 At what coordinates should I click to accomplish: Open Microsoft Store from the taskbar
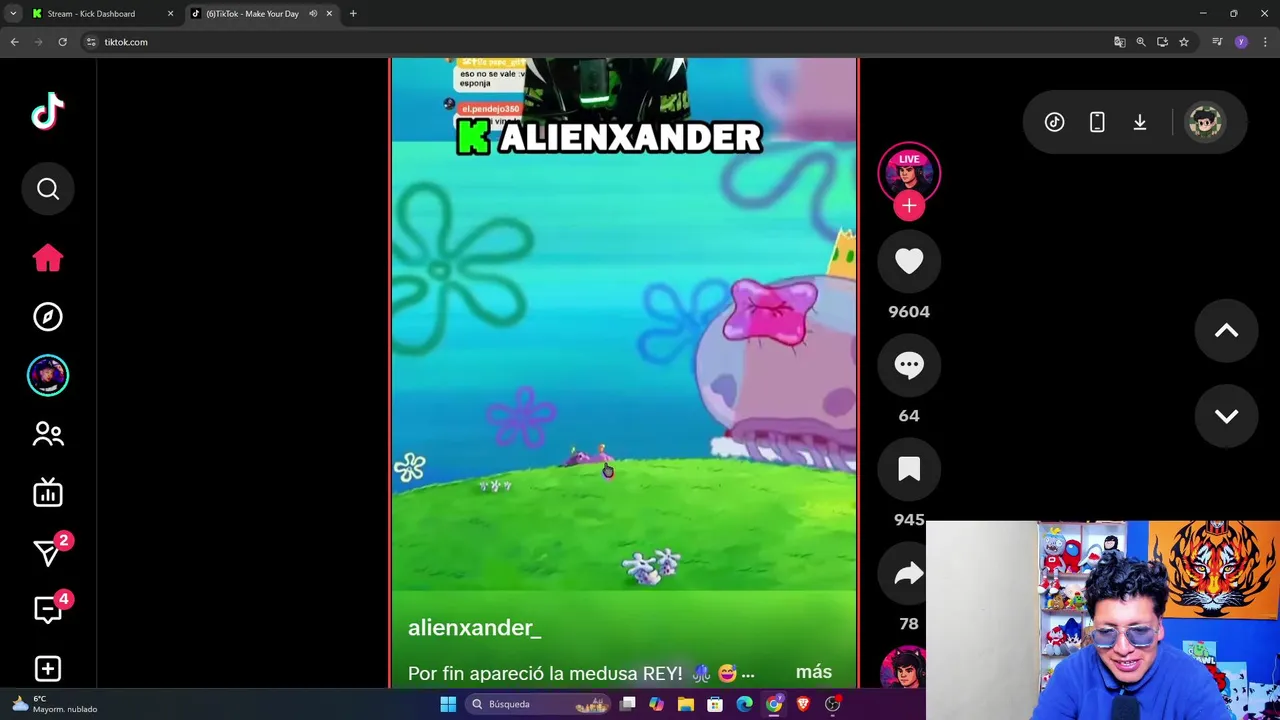[715, 704]
